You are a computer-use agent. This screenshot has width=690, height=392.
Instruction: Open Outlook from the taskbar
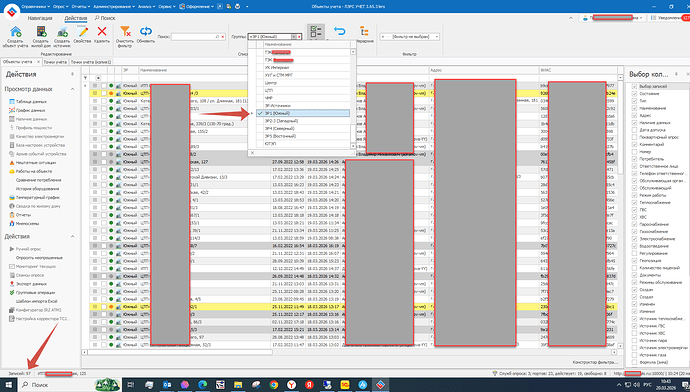coord(167,385)
